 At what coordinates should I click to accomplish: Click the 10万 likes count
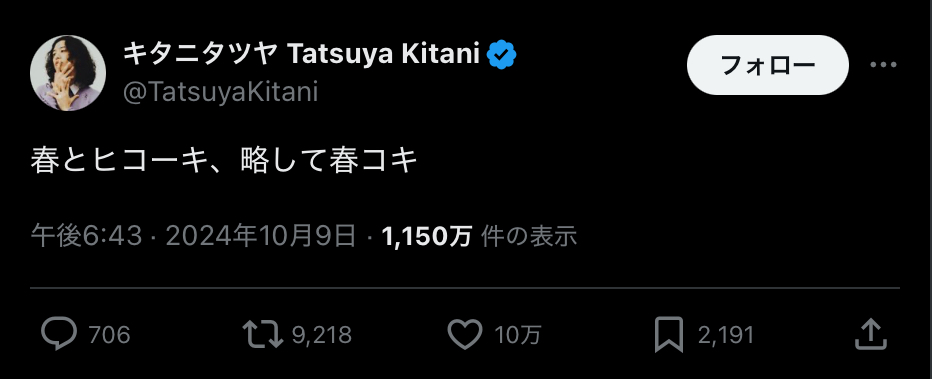point(518,335)
